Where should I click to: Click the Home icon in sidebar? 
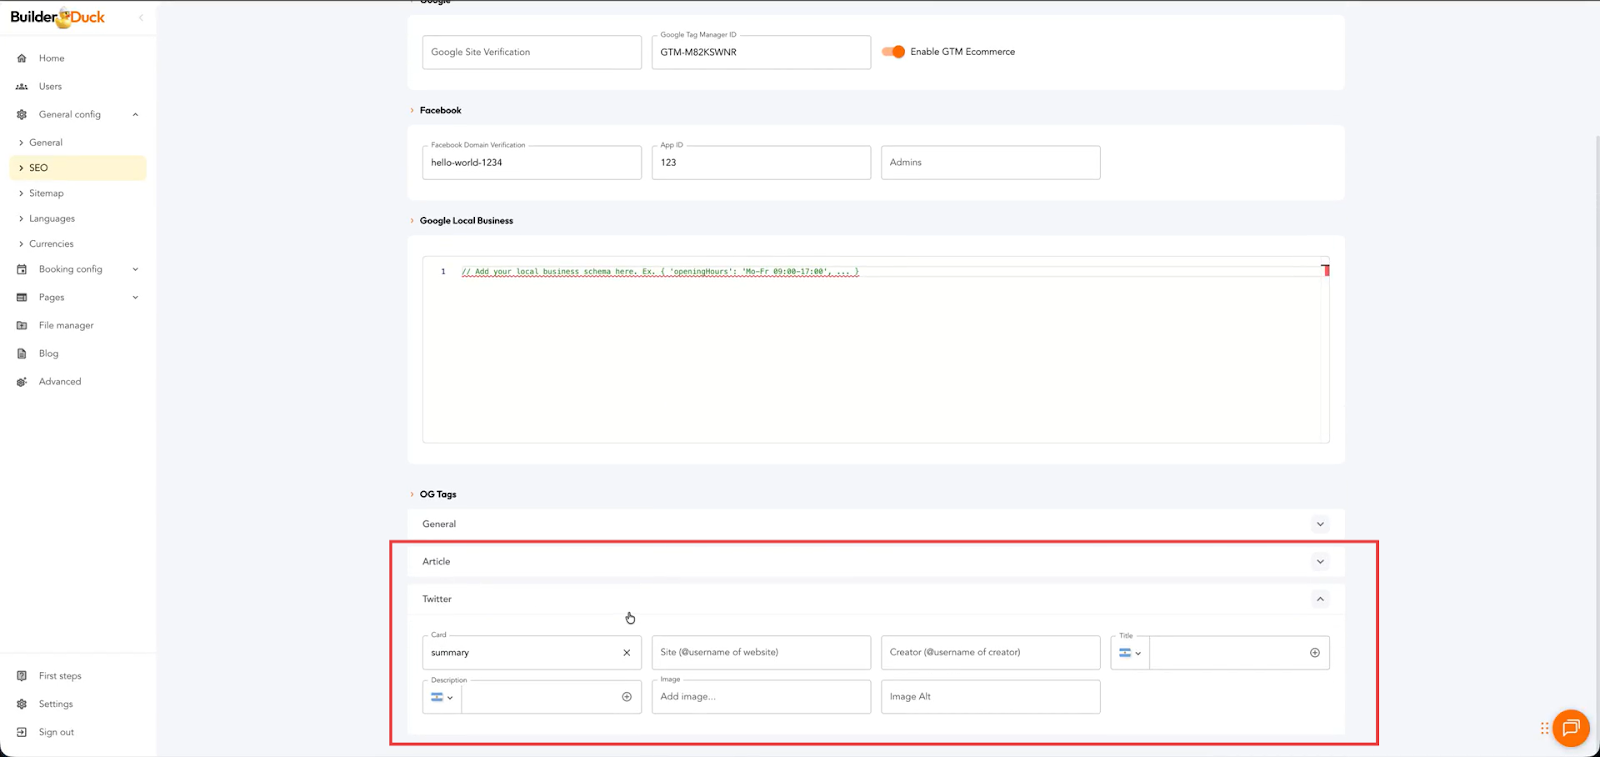coord(22,58)
